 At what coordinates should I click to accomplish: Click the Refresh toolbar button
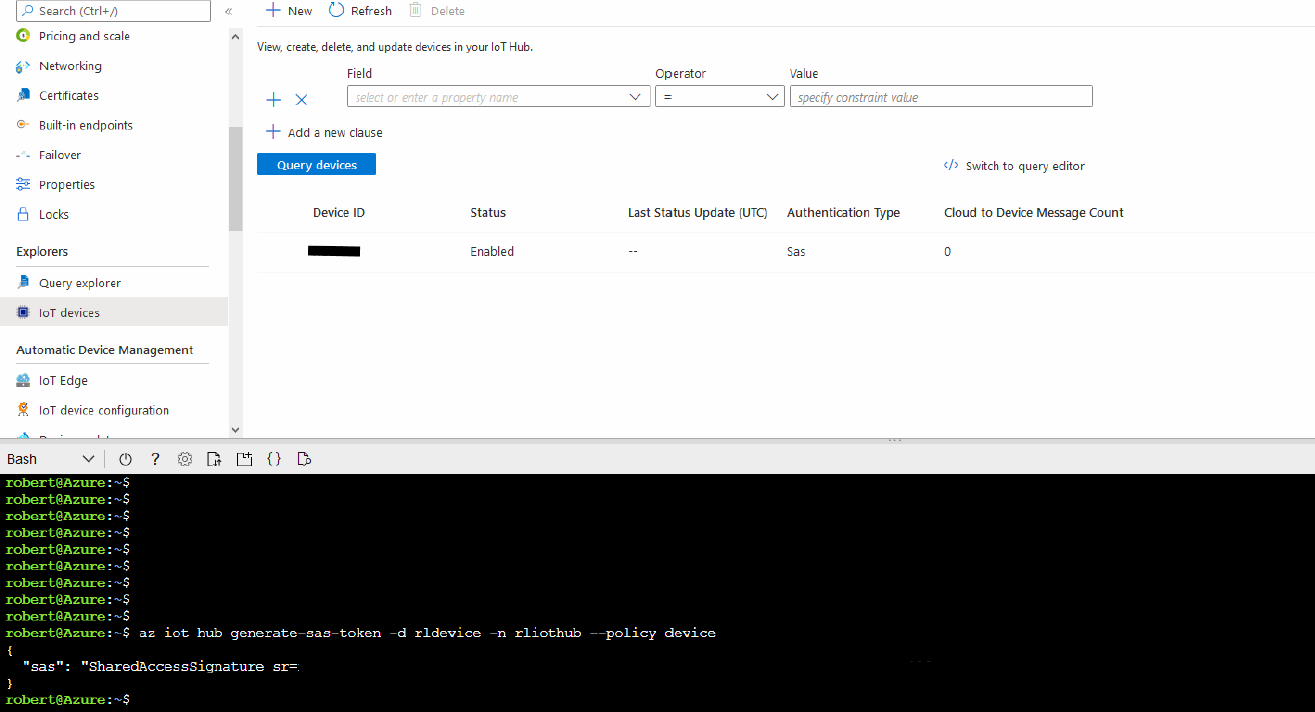coord(361,11)
